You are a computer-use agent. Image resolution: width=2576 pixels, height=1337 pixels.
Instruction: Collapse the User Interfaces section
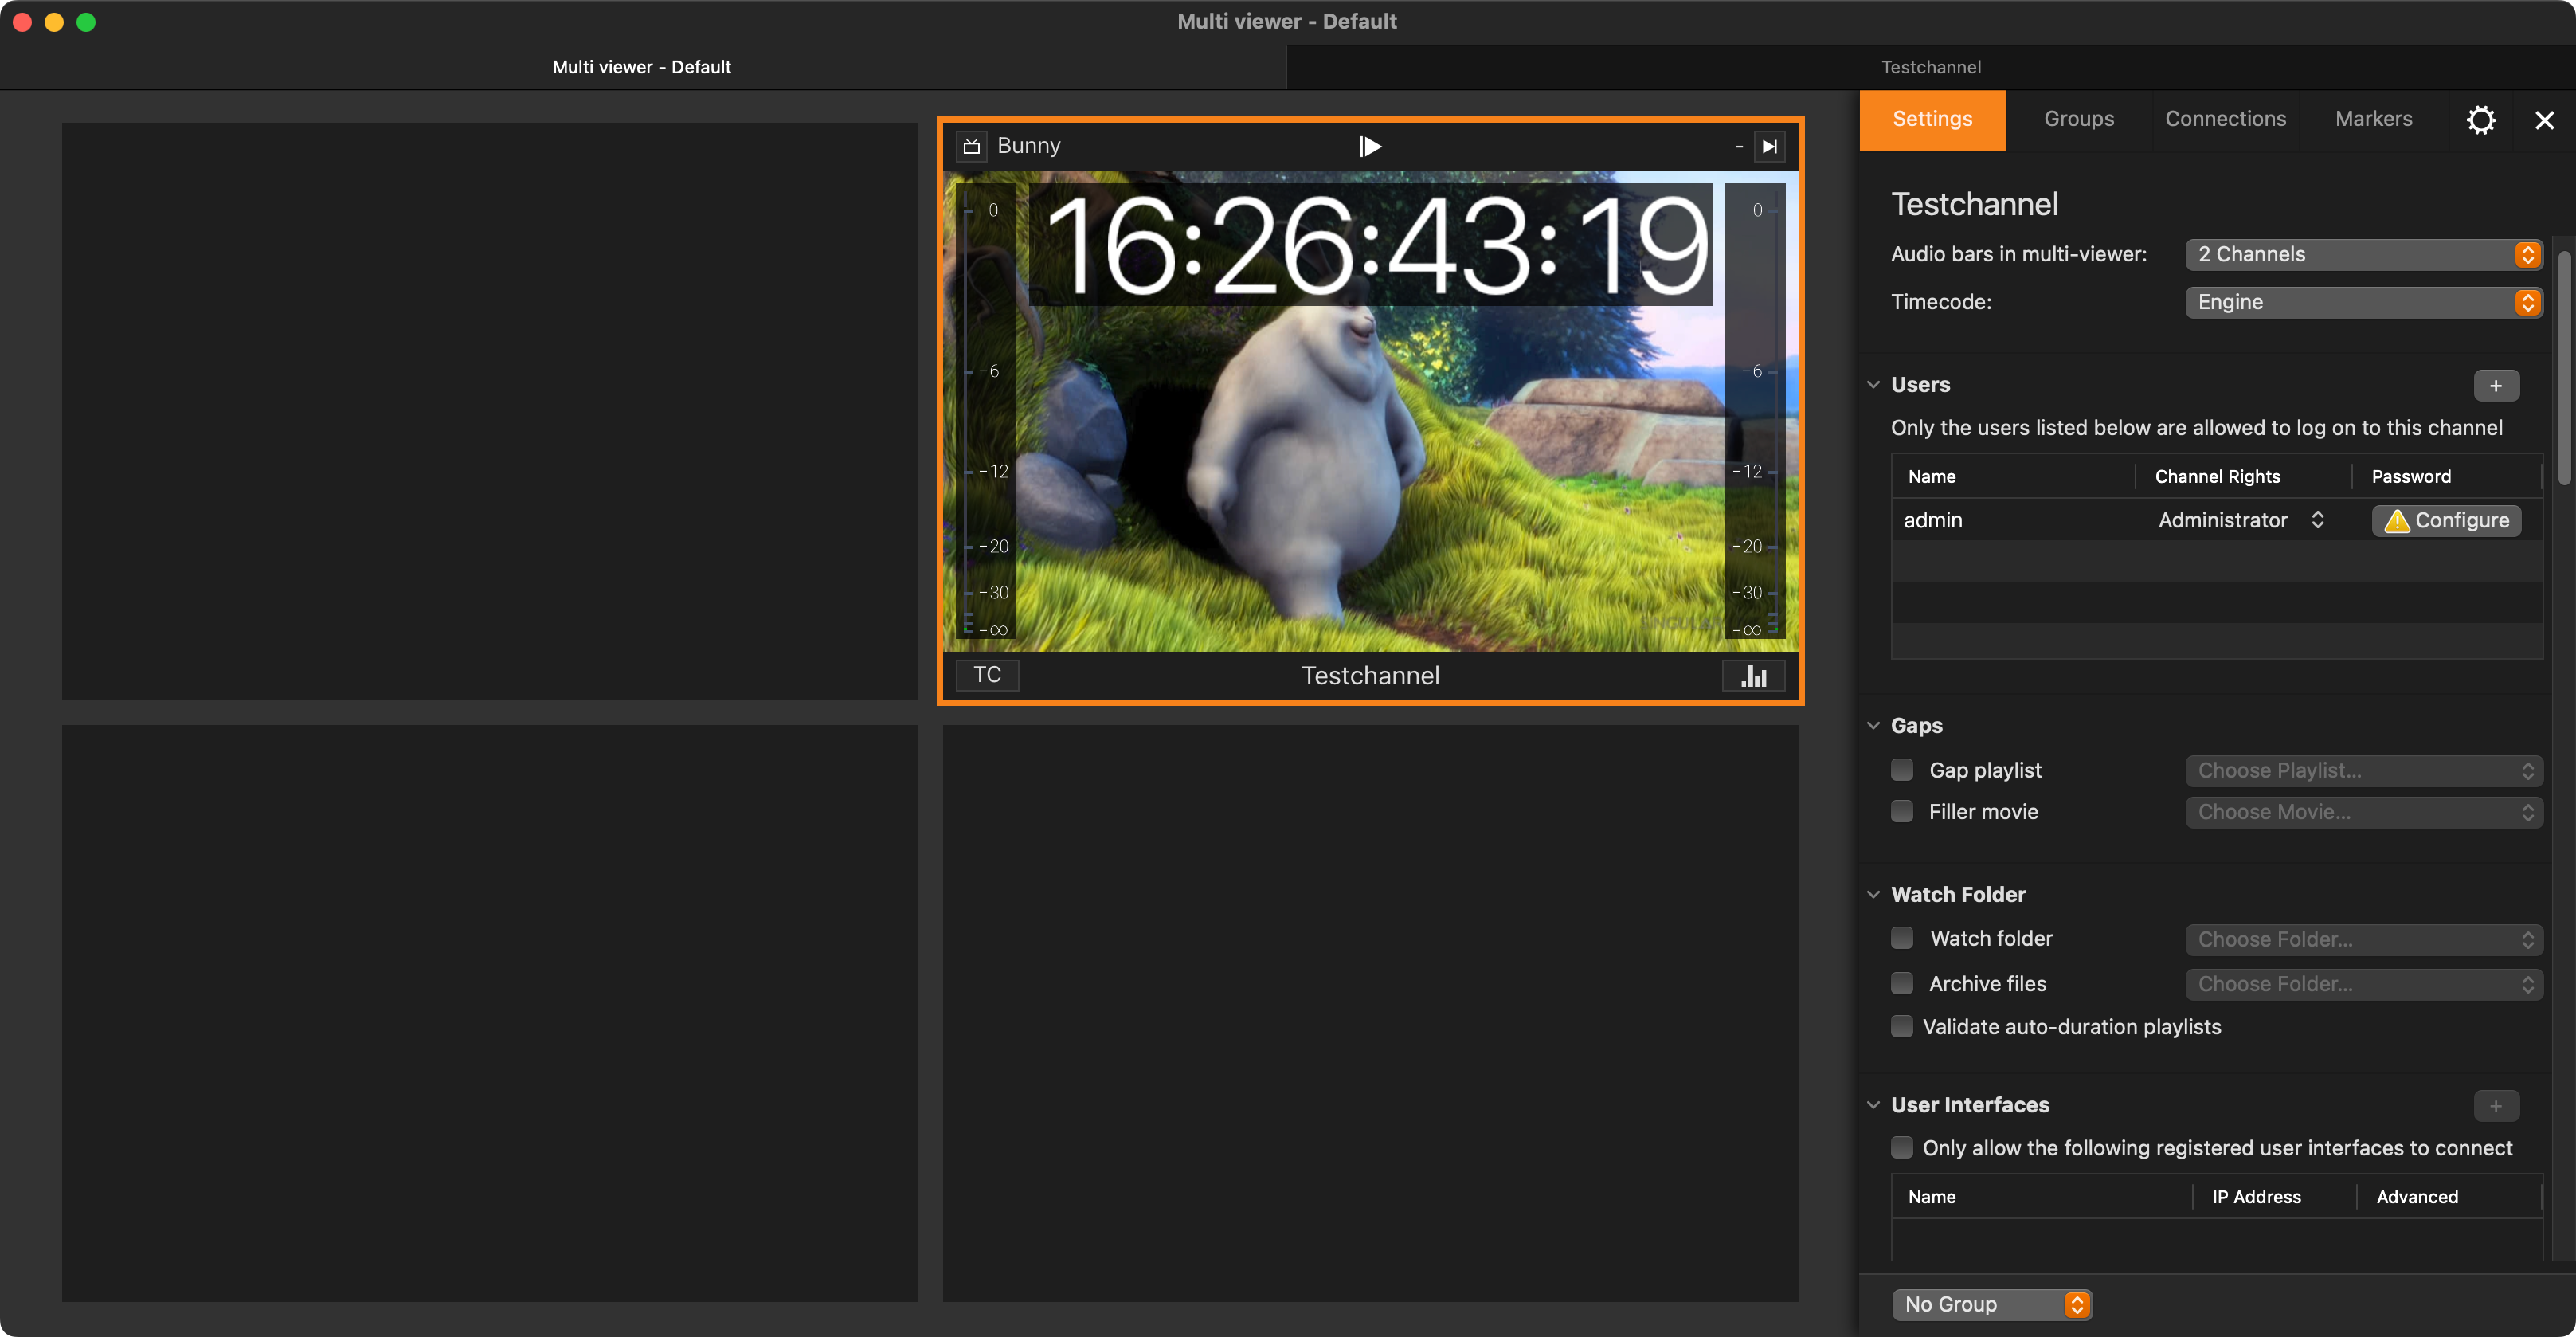pyautogui.click(x=1873, y=1105)
